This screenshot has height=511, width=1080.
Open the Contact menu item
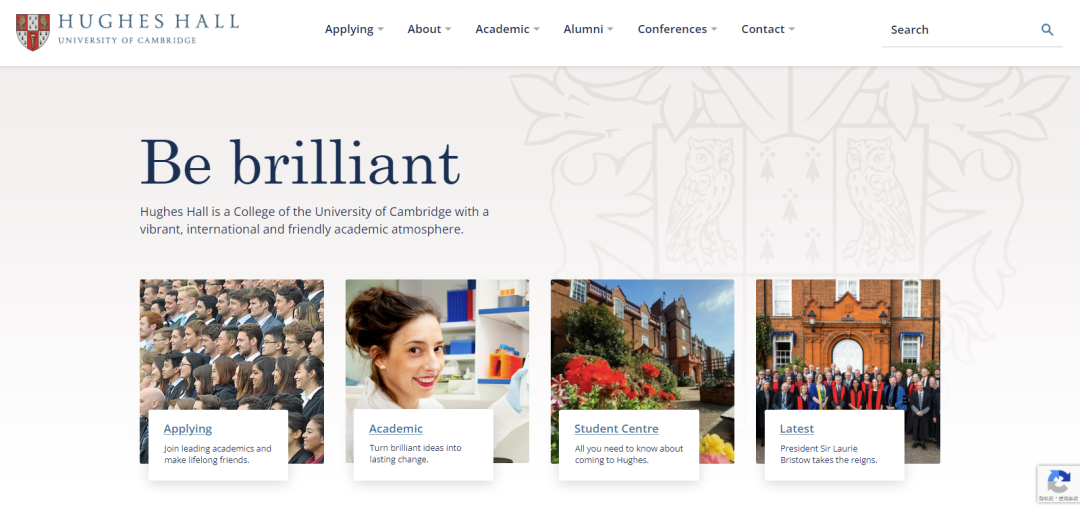pyautogui.click(x=762, y=29)
